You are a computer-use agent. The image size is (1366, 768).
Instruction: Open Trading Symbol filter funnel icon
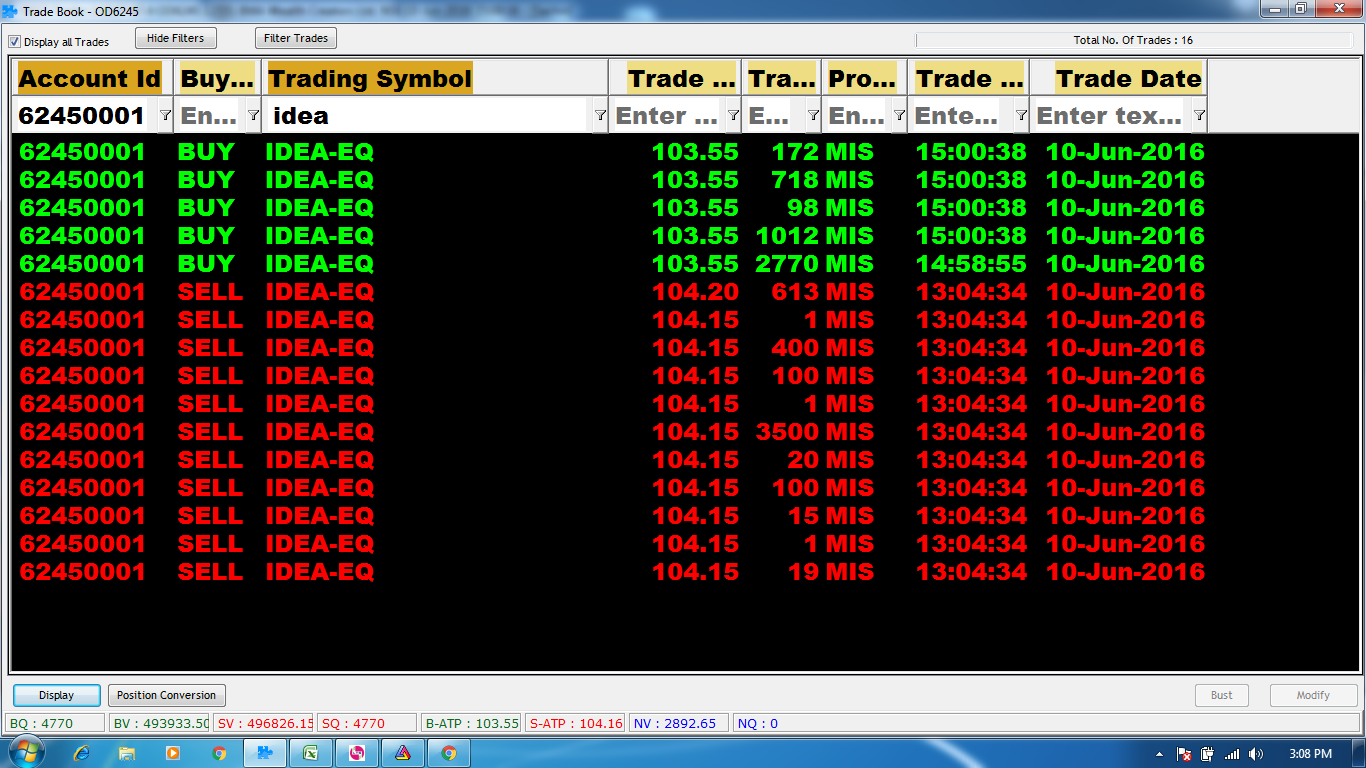(600, 116)
